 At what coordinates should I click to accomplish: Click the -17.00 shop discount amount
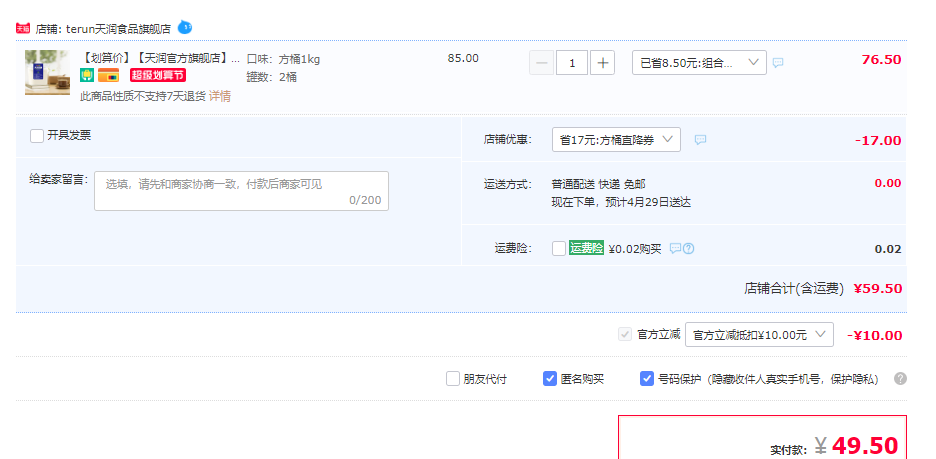click(878, 141)
